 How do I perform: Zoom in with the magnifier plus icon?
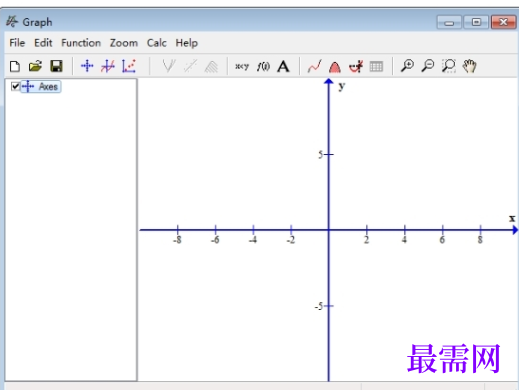(407, 66)
